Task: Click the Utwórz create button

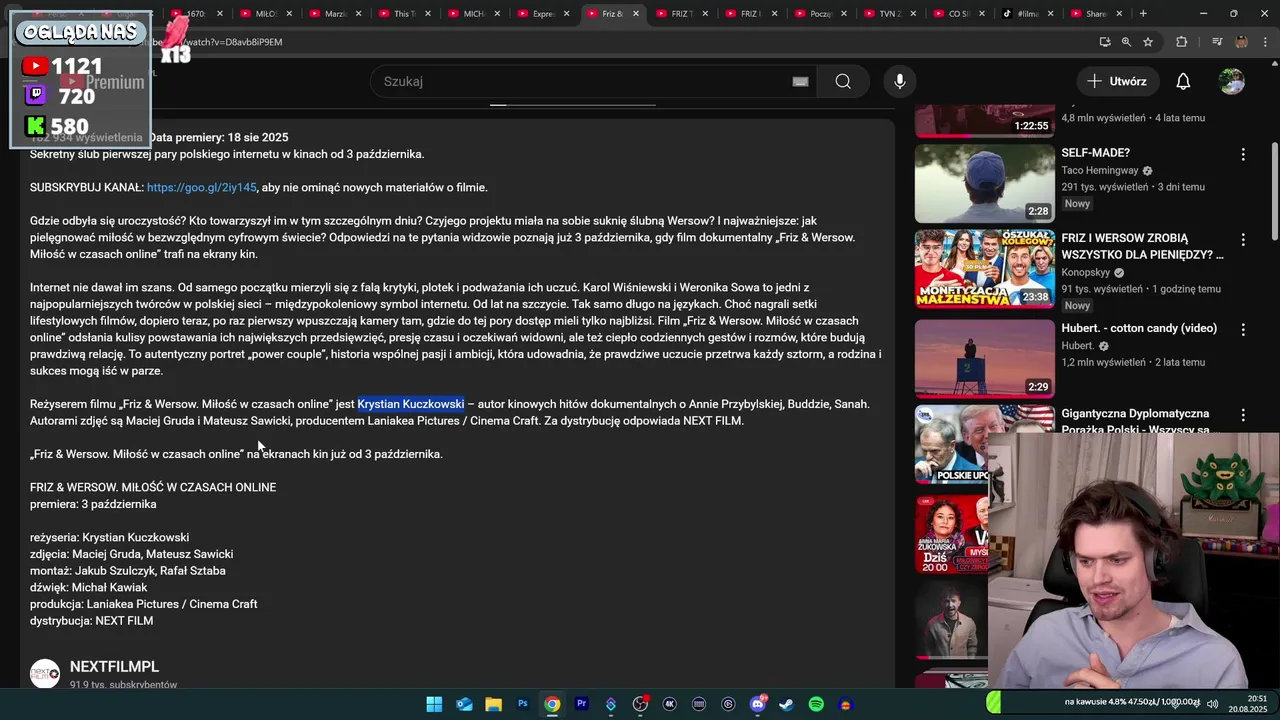Action: tap(1117, 81)
